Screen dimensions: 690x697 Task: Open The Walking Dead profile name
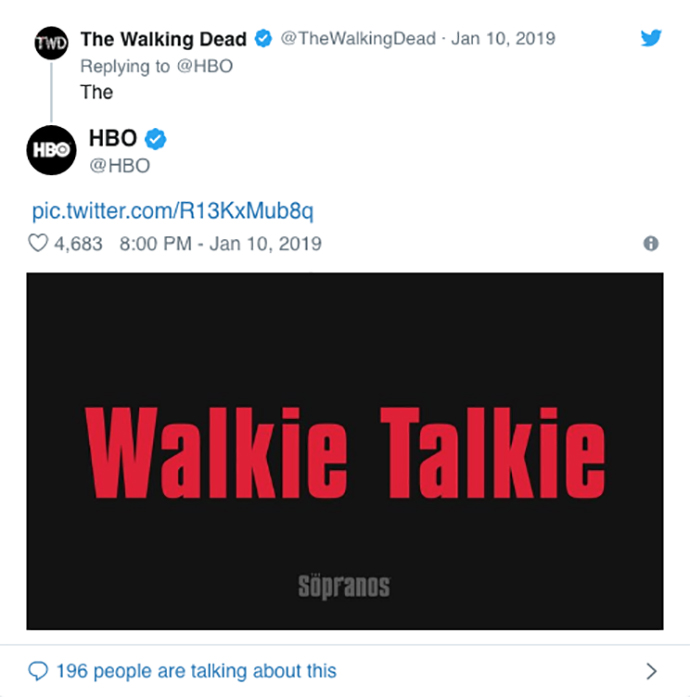(163, 39)
